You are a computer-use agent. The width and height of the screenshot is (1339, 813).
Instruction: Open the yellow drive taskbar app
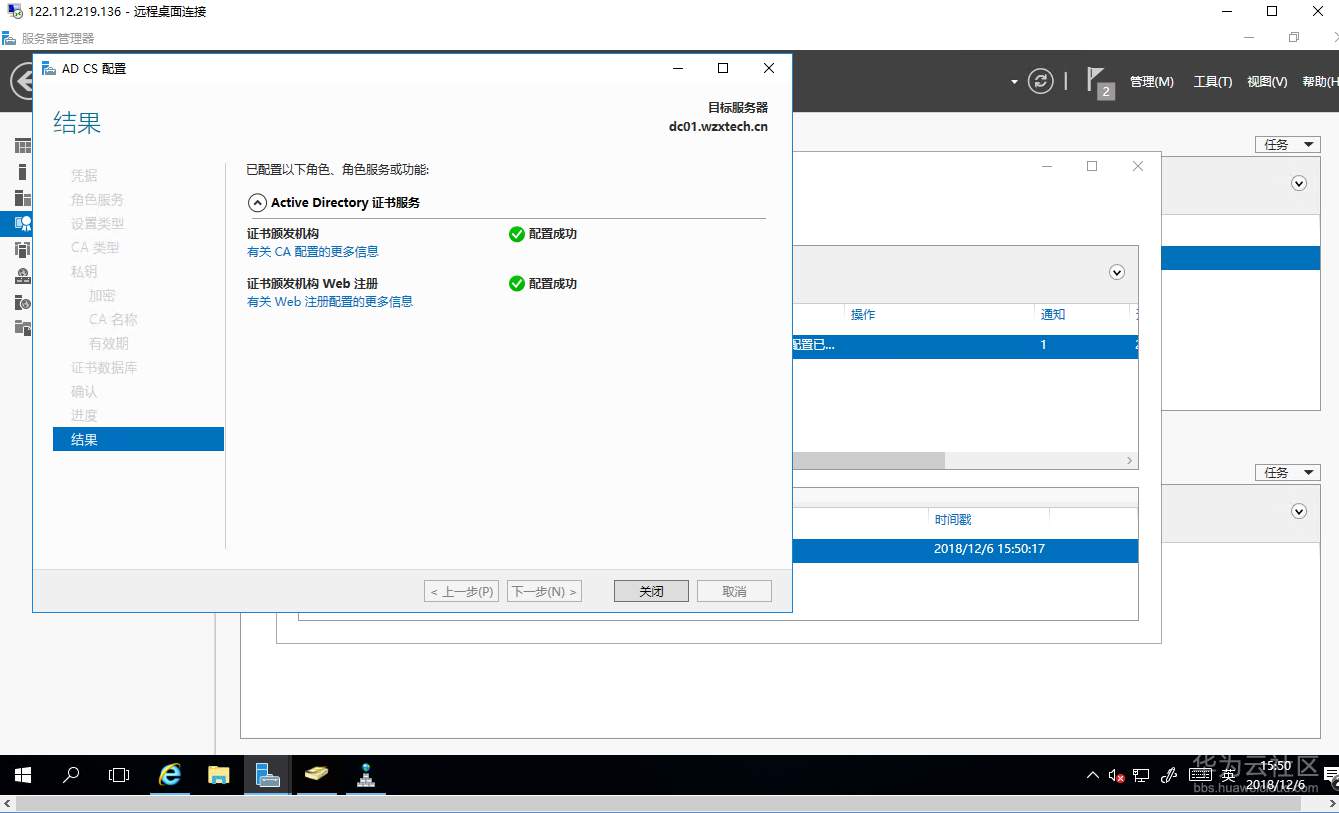click(316, 775)
